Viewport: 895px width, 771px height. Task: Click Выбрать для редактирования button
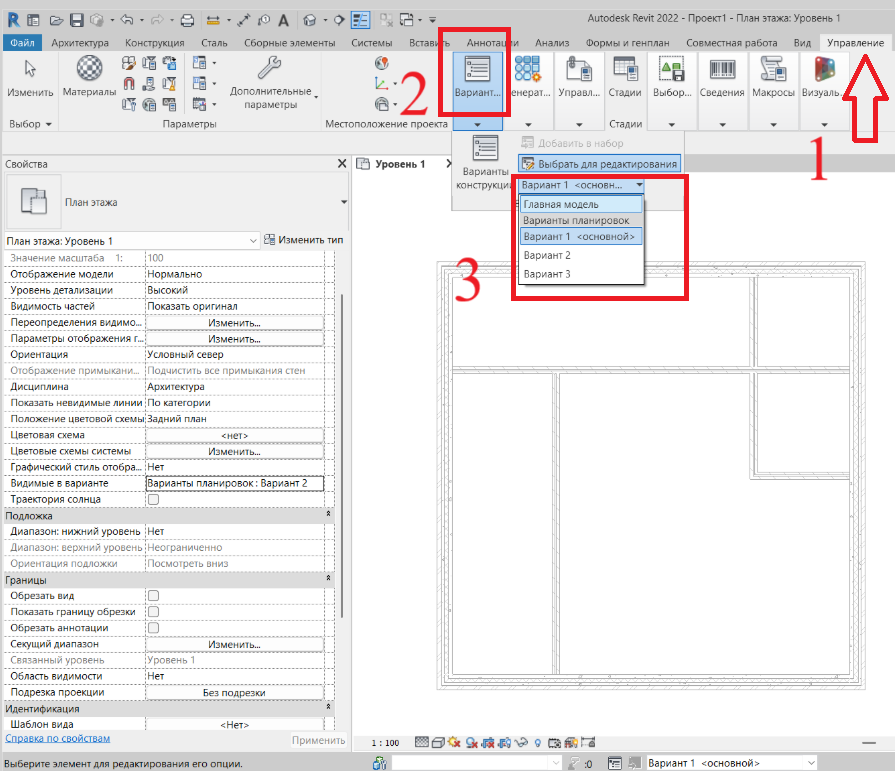click(x=599, y=164)
